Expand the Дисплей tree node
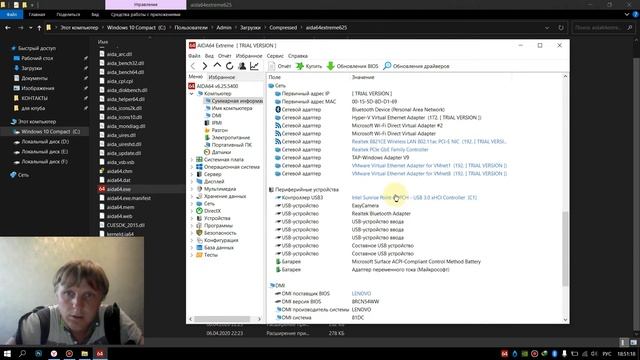Image resolution: width=640 pixels, height=360 pixels. (191, 182)
